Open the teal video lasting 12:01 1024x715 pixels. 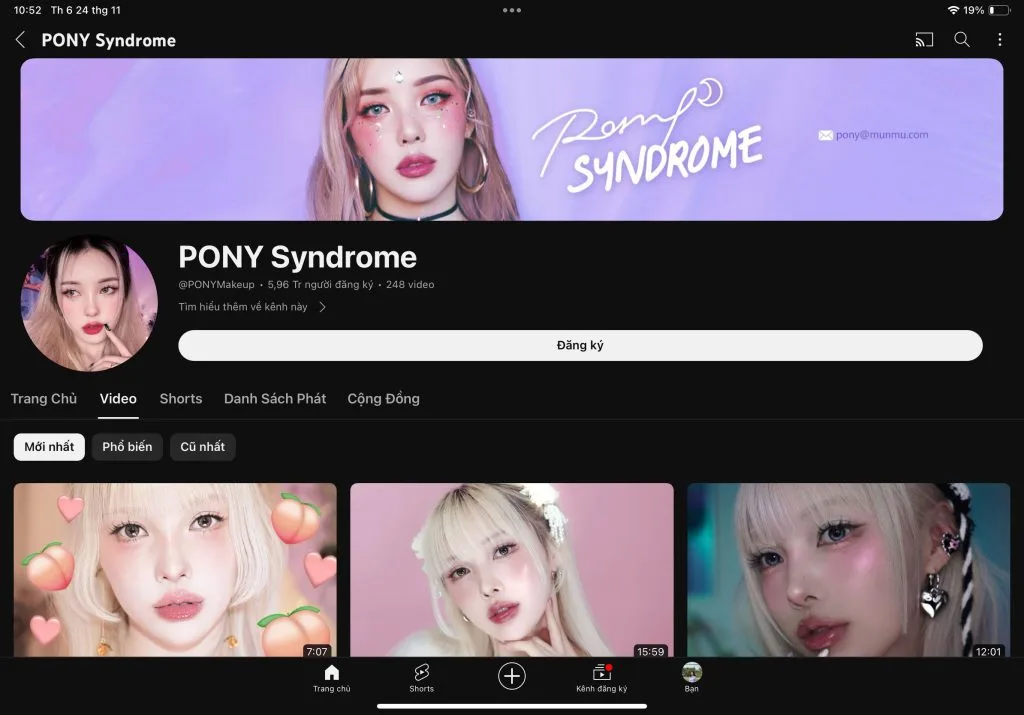(x=848, y=570)
